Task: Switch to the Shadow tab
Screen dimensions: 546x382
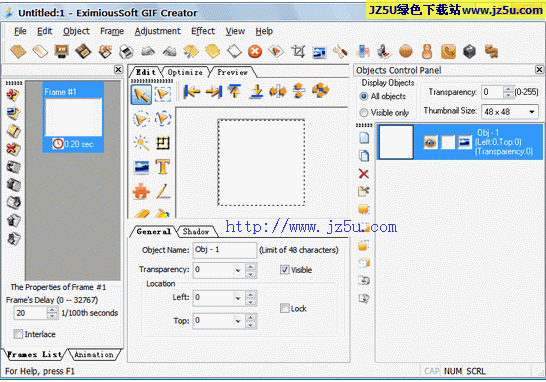Action: point(196,232)
